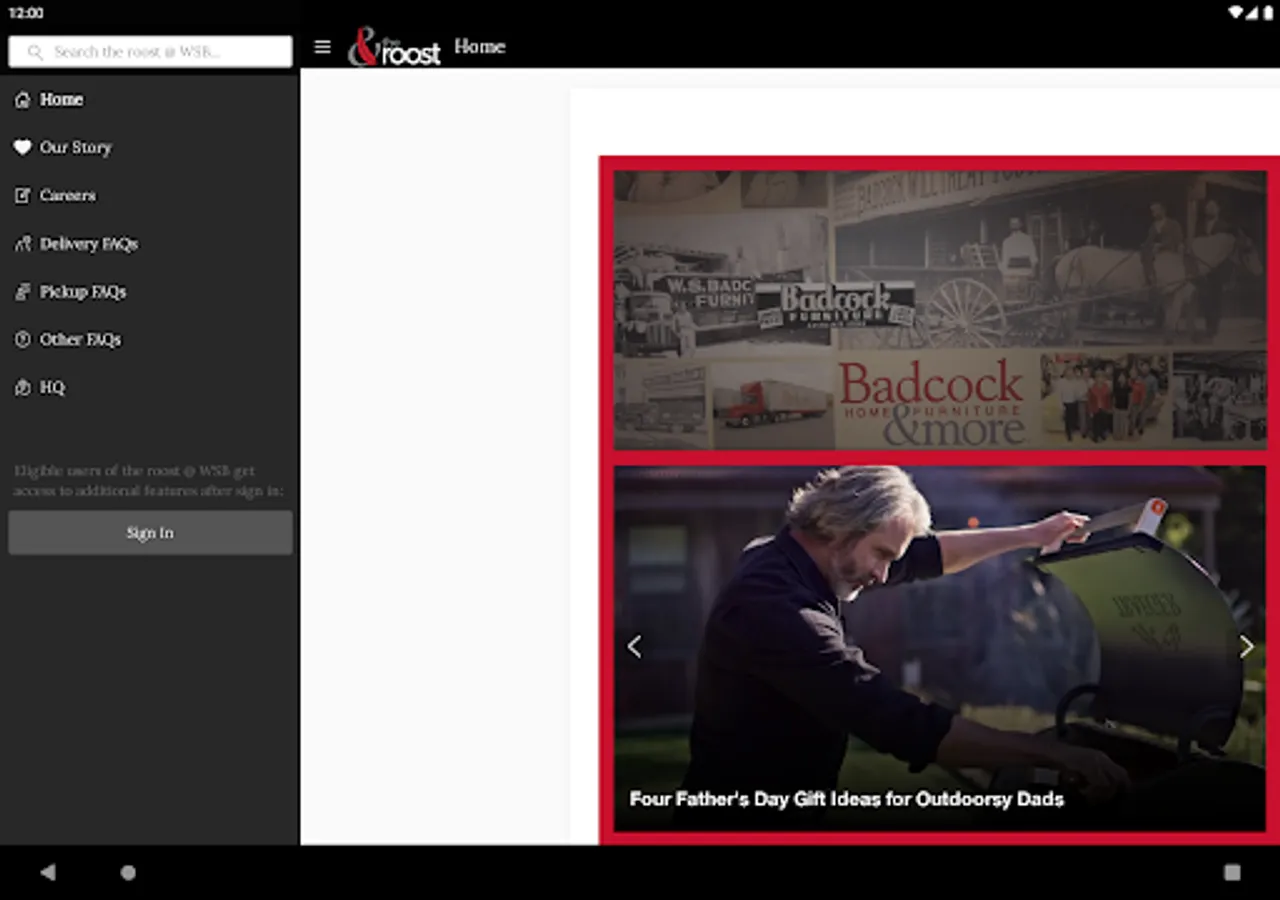Tap the Android back button
Image resolution: width=1280 pixels, height=900 pixels.
coord(47,872)
